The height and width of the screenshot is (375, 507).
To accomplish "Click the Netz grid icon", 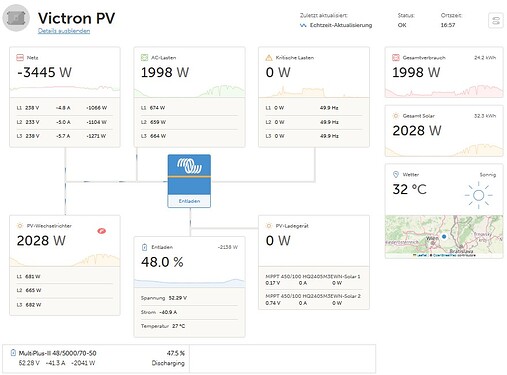I will click(x=20, y=58).
